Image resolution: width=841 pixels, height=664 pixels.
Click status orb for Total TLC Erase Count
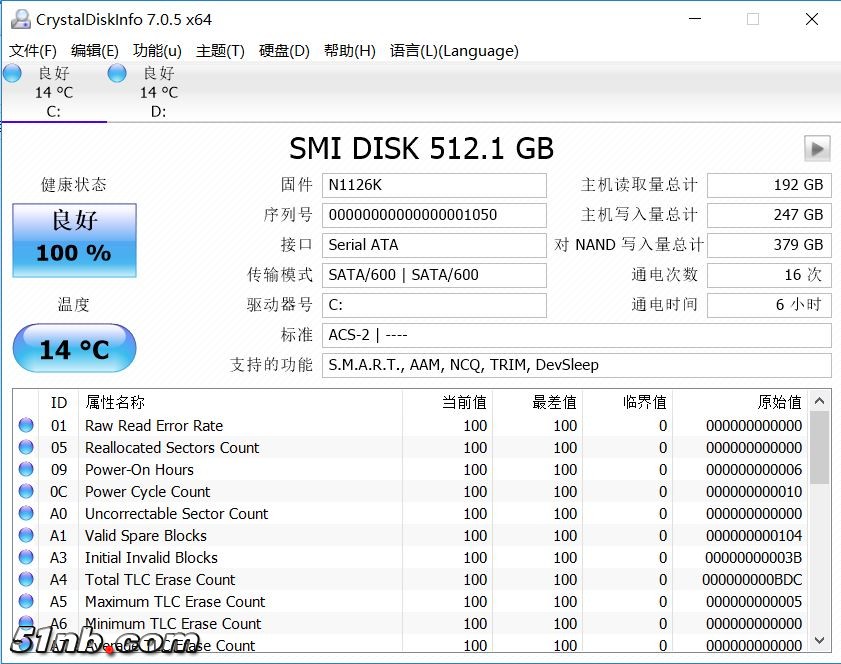click(26, 580)
